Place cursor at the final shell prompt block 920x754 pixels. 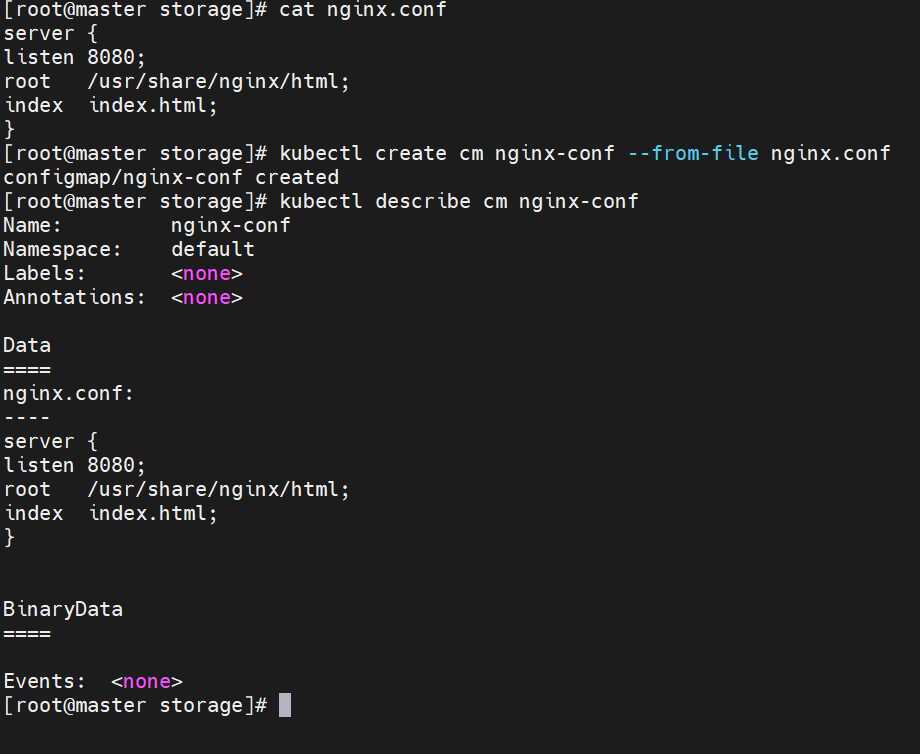285,705
